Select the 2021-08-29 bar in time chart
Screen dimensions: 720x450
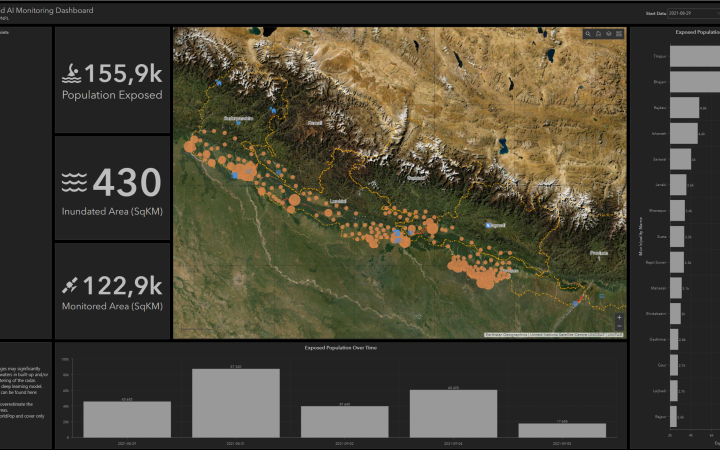(x=127, y=419)
